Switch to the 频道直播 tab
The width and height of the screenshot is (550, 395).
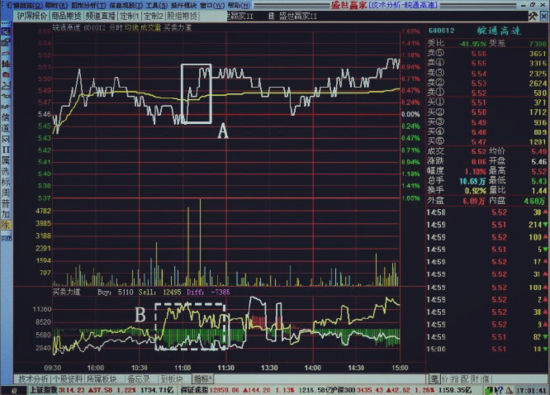100,16
